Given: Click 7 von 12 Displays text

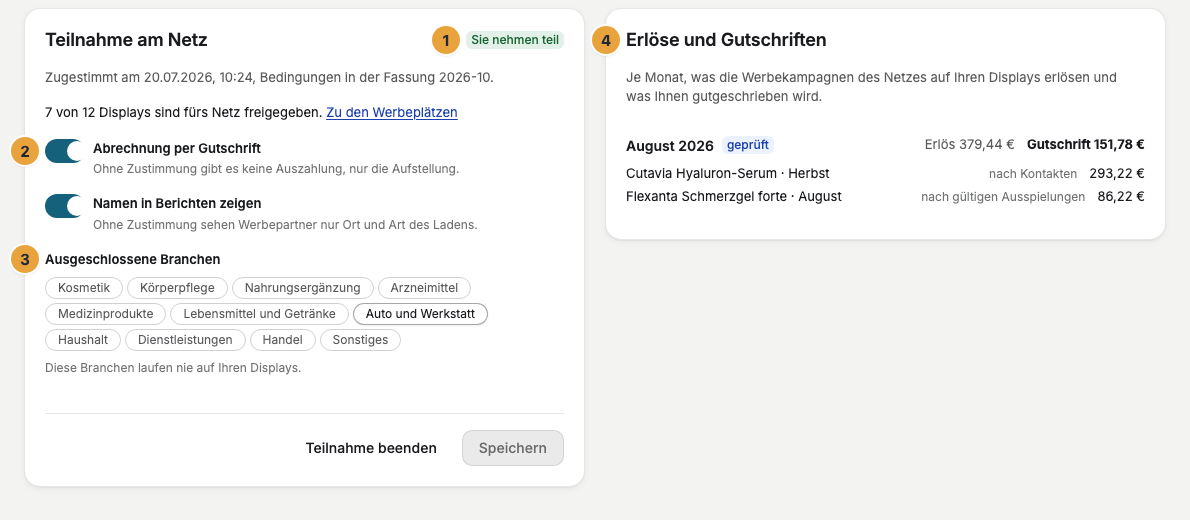Looking at the screenshot, I should [x=184, y=112].
